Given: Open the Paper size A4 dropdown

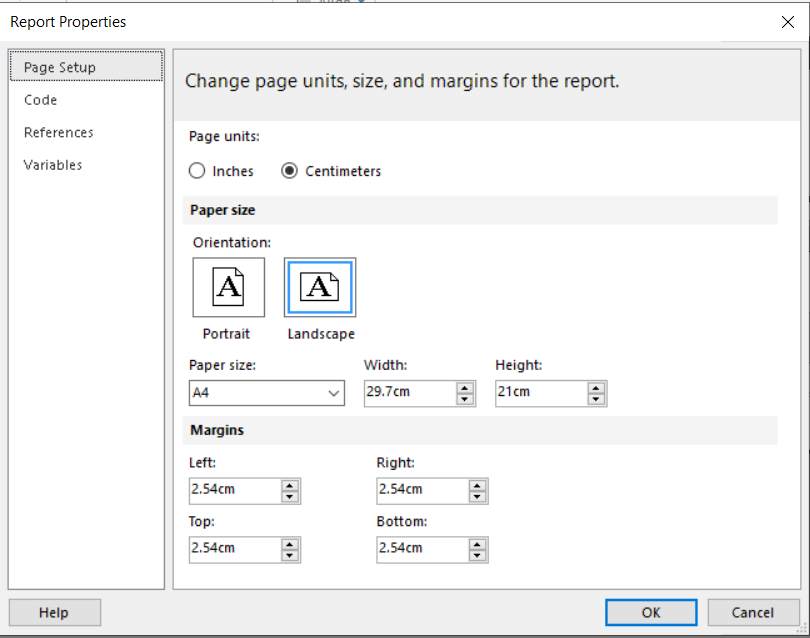Looking at the screenshot, I should (x=267, y=393).
